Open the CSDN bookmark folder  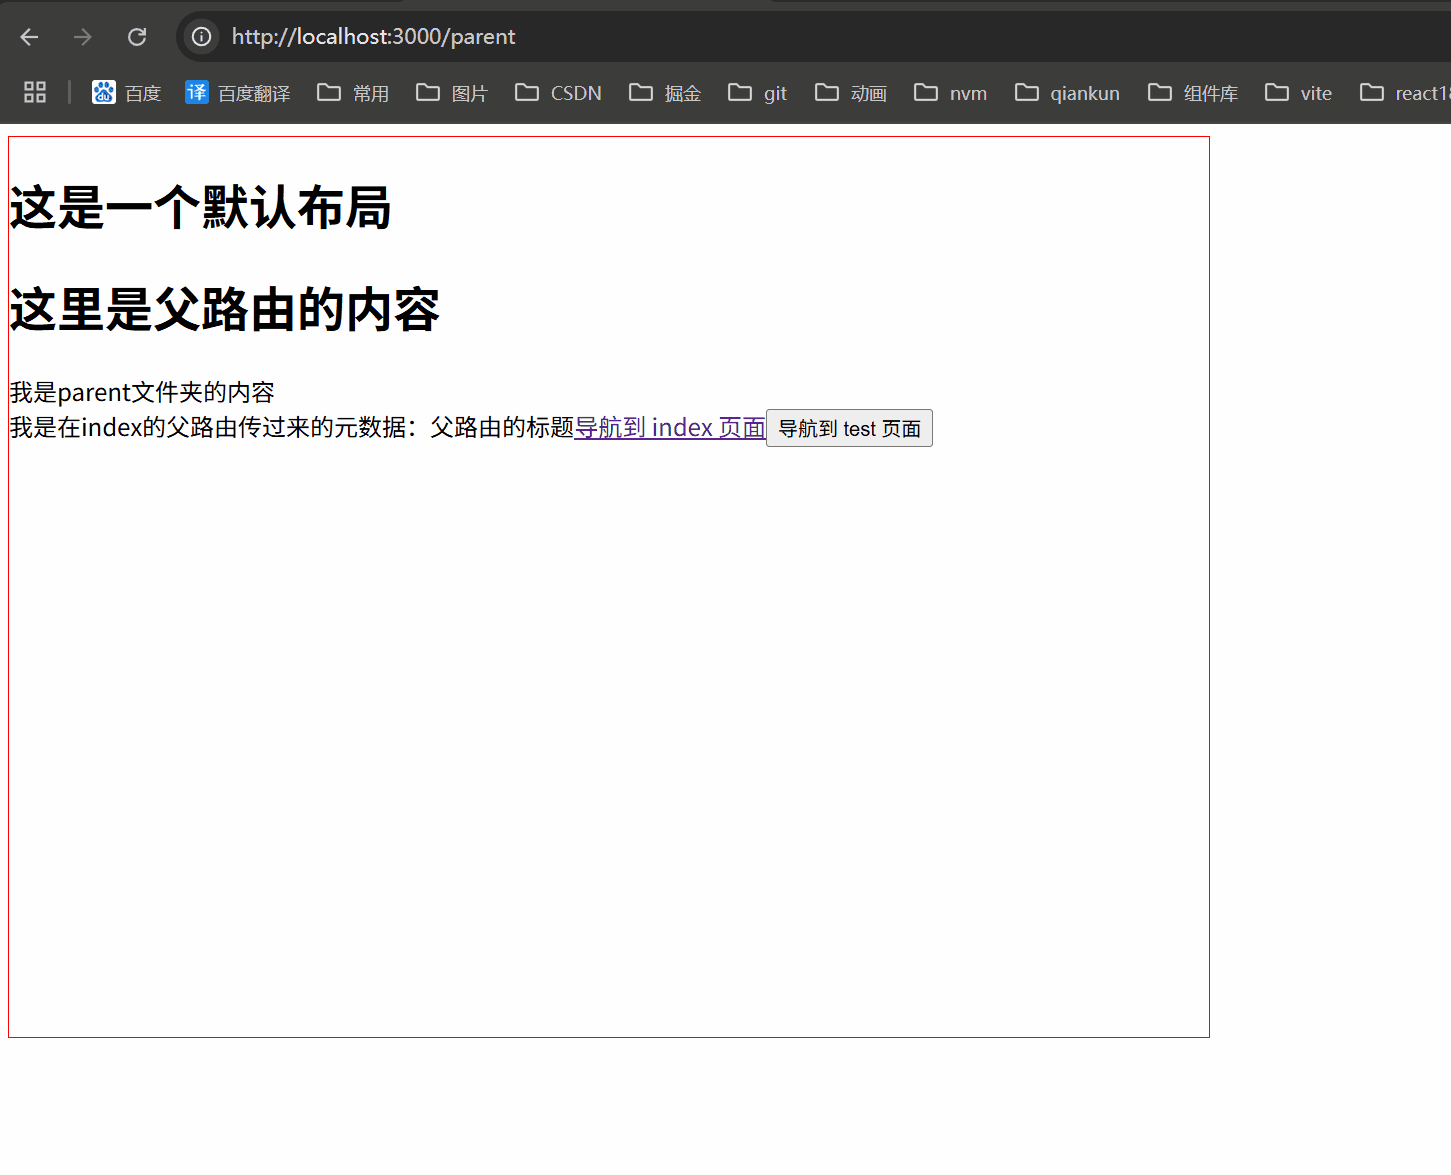coord(558,93)
